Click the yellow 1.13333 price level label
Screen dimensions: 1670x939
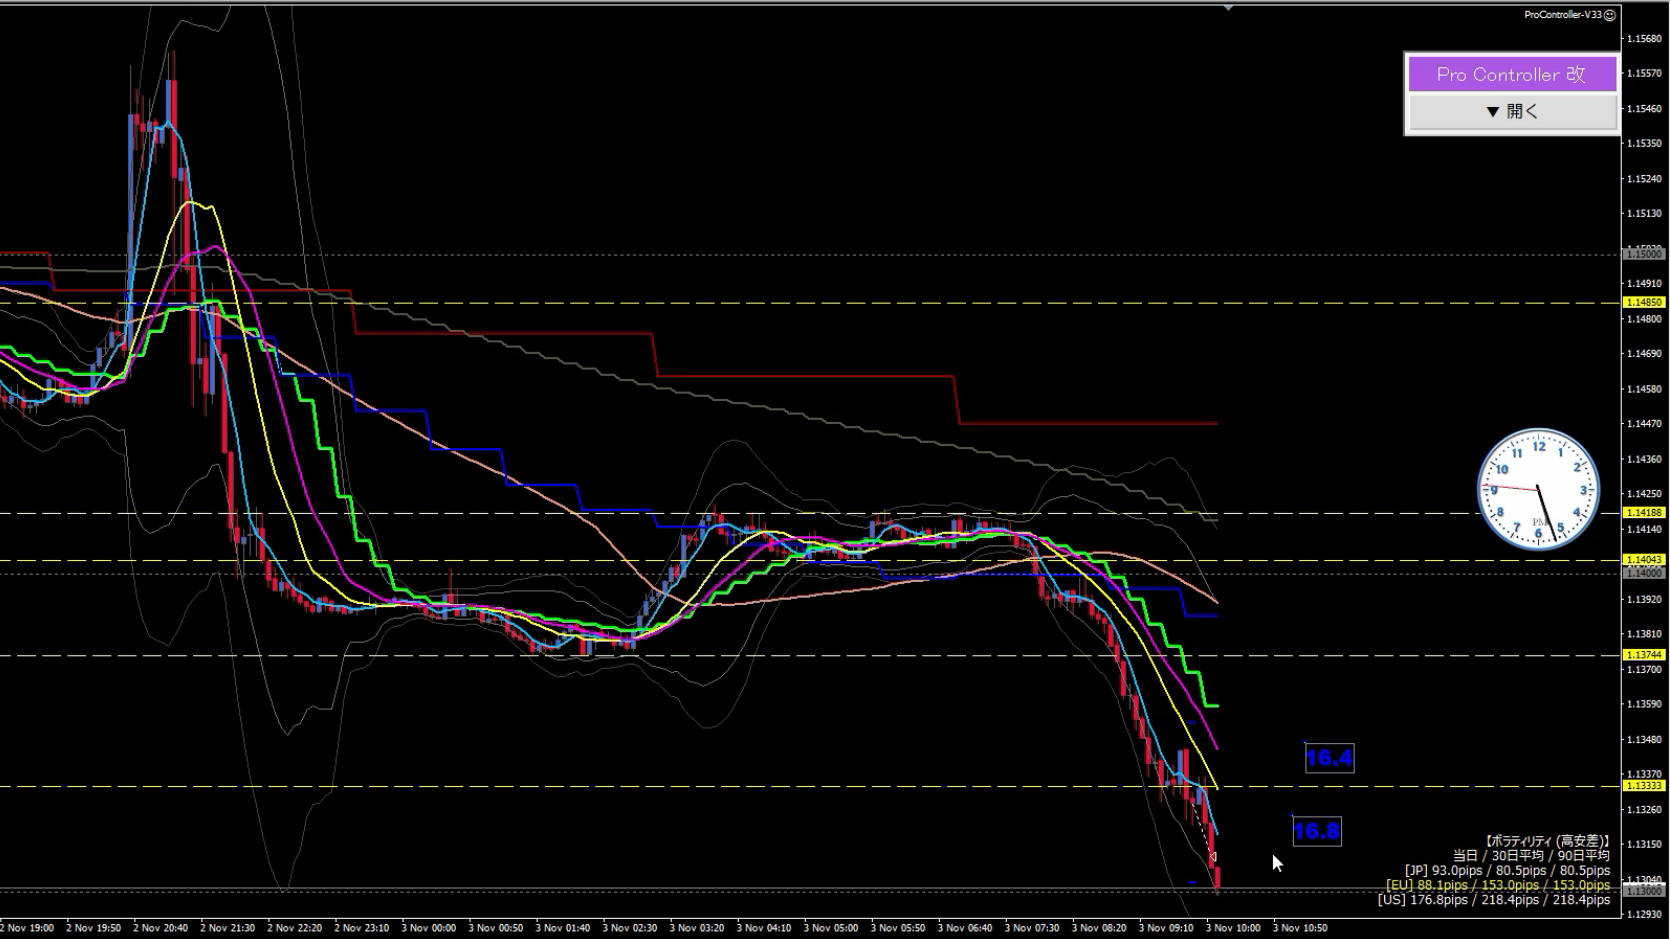1644,786
